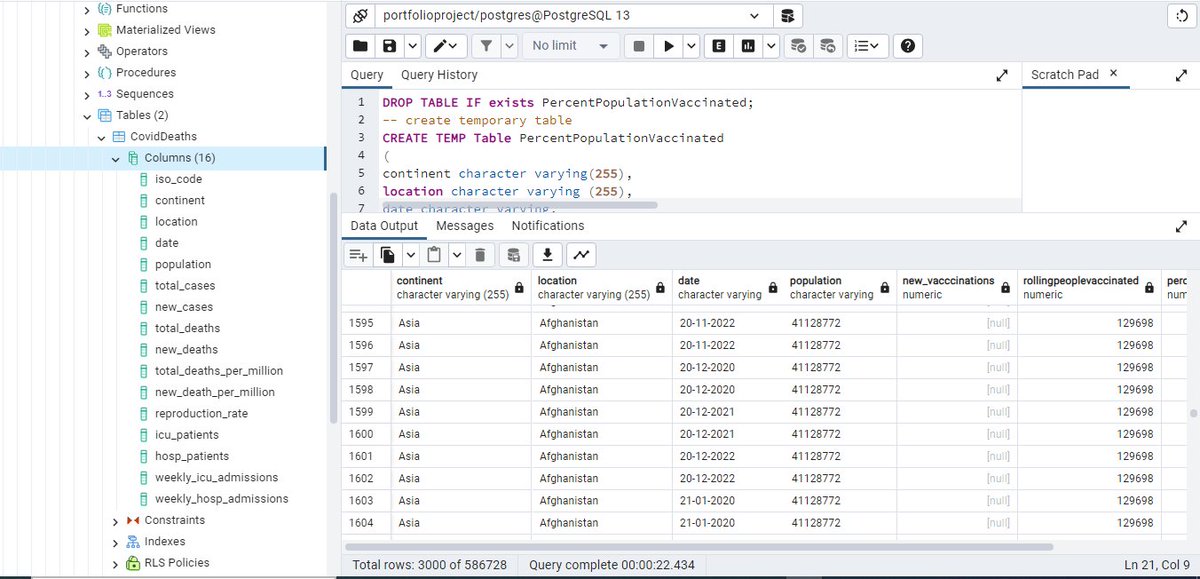This screenshot has width=1200, height=579.
Task: Expand the Sequences tree node
Action: 87,94
